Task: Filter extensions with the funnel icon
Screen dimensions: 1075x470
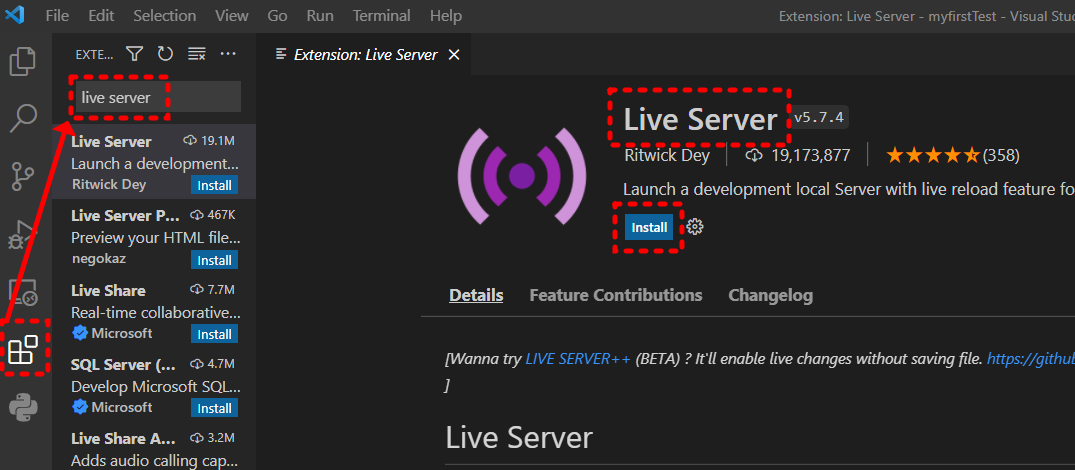Action: [x=134, y=53]
